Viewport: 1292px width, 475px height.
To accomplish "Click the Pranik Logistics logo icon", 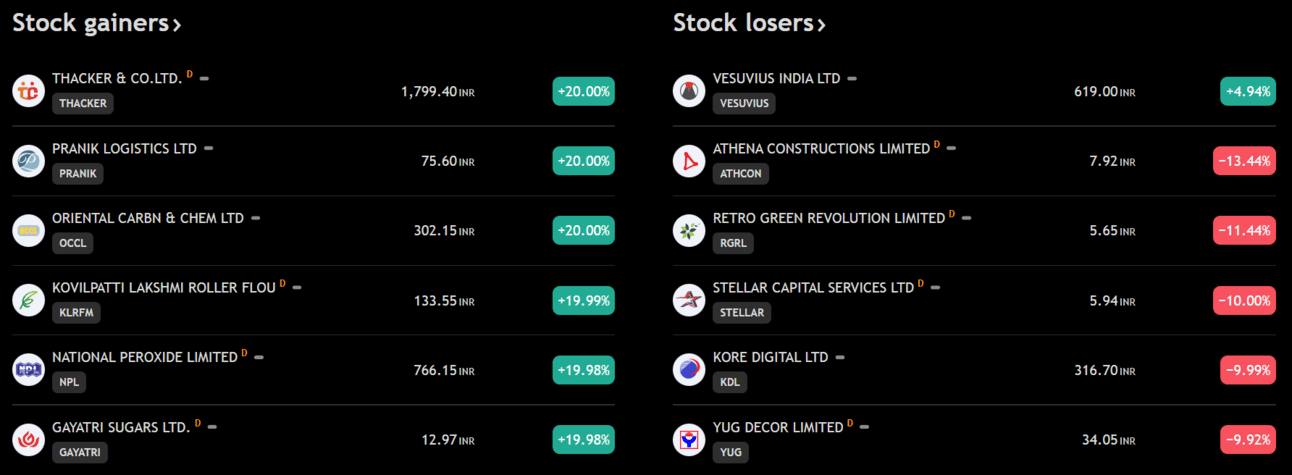I will click(x=28, y=161).
